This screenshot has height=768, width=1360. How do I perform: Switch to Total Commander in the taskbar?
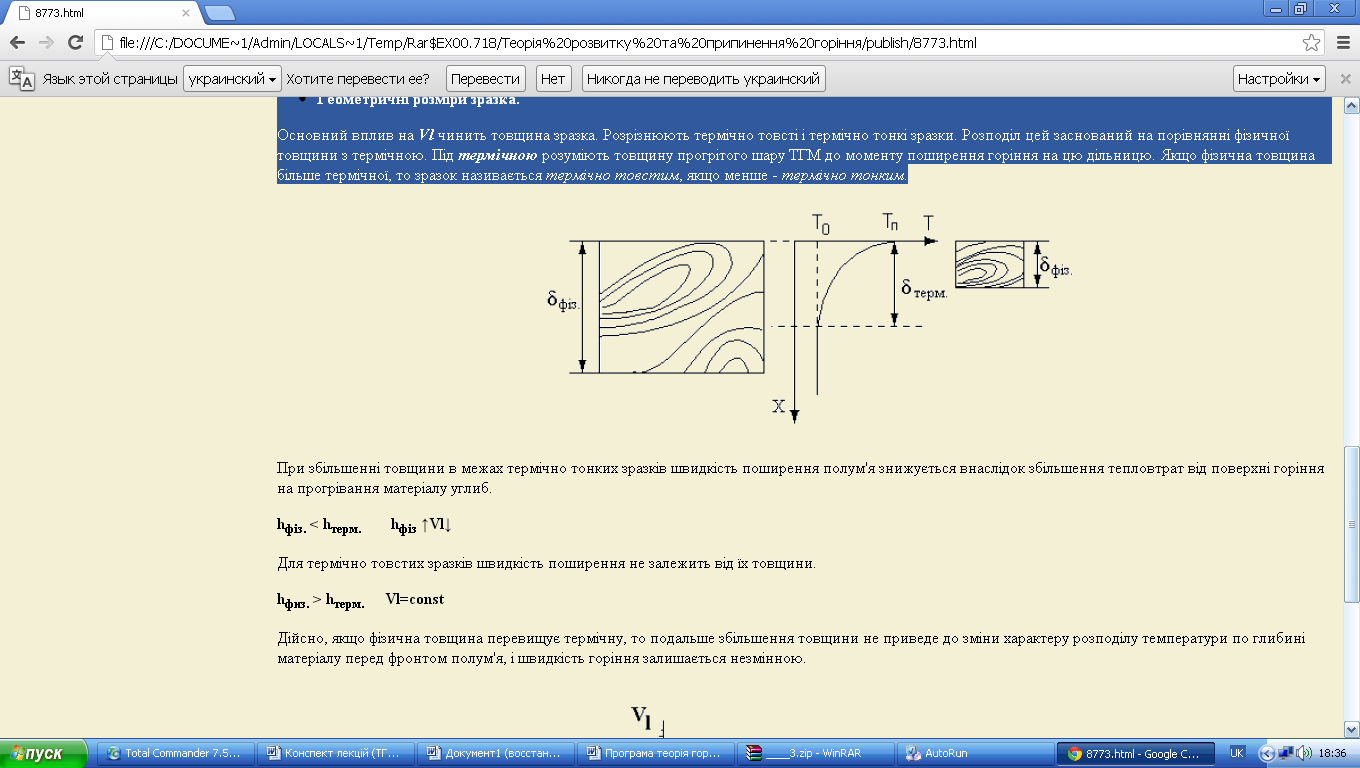(175, 754)
